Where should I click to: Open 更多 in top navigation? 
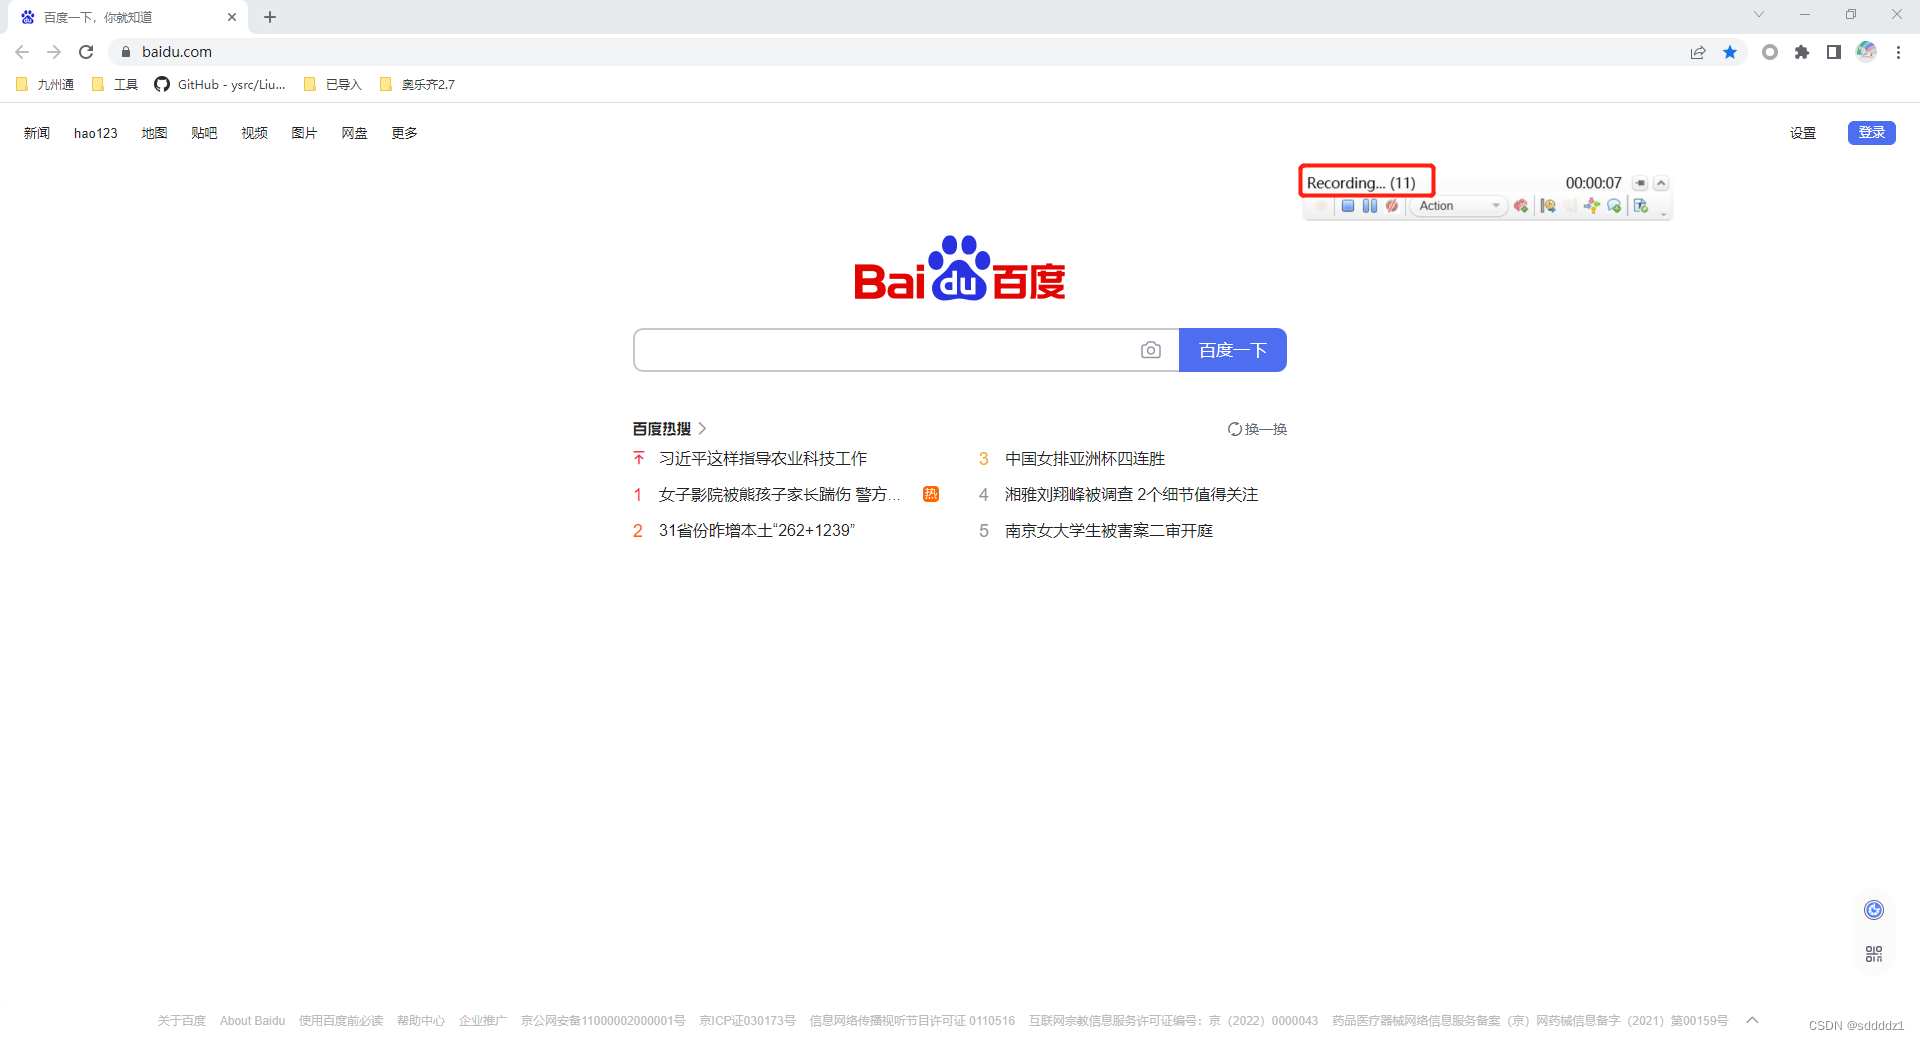(404, 133)
